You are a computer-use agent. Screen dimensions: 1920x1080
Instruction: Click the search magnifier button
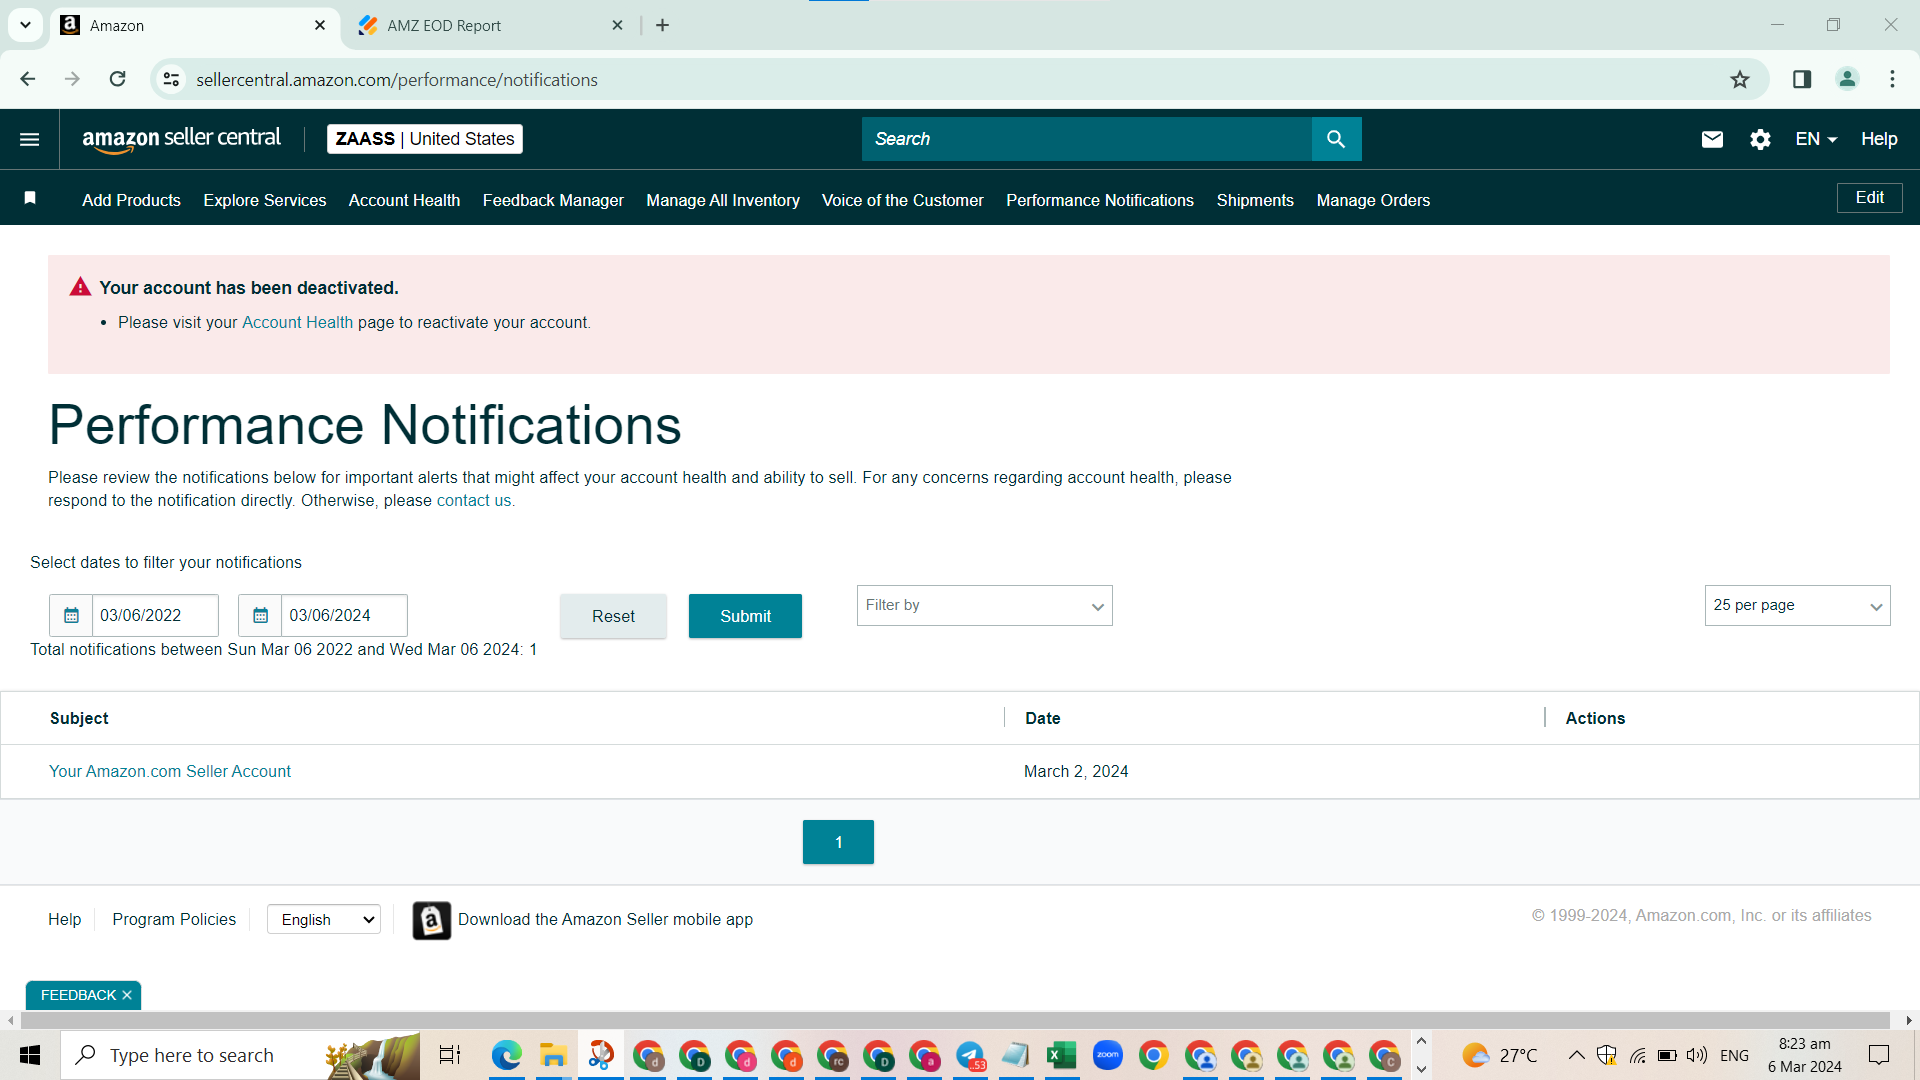click(1336, 139)
